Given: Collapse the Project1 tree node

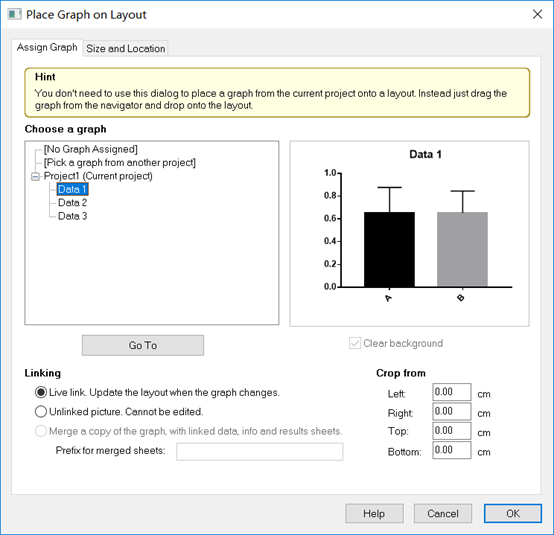Looking at the screenshot, I should coord(35,176).
